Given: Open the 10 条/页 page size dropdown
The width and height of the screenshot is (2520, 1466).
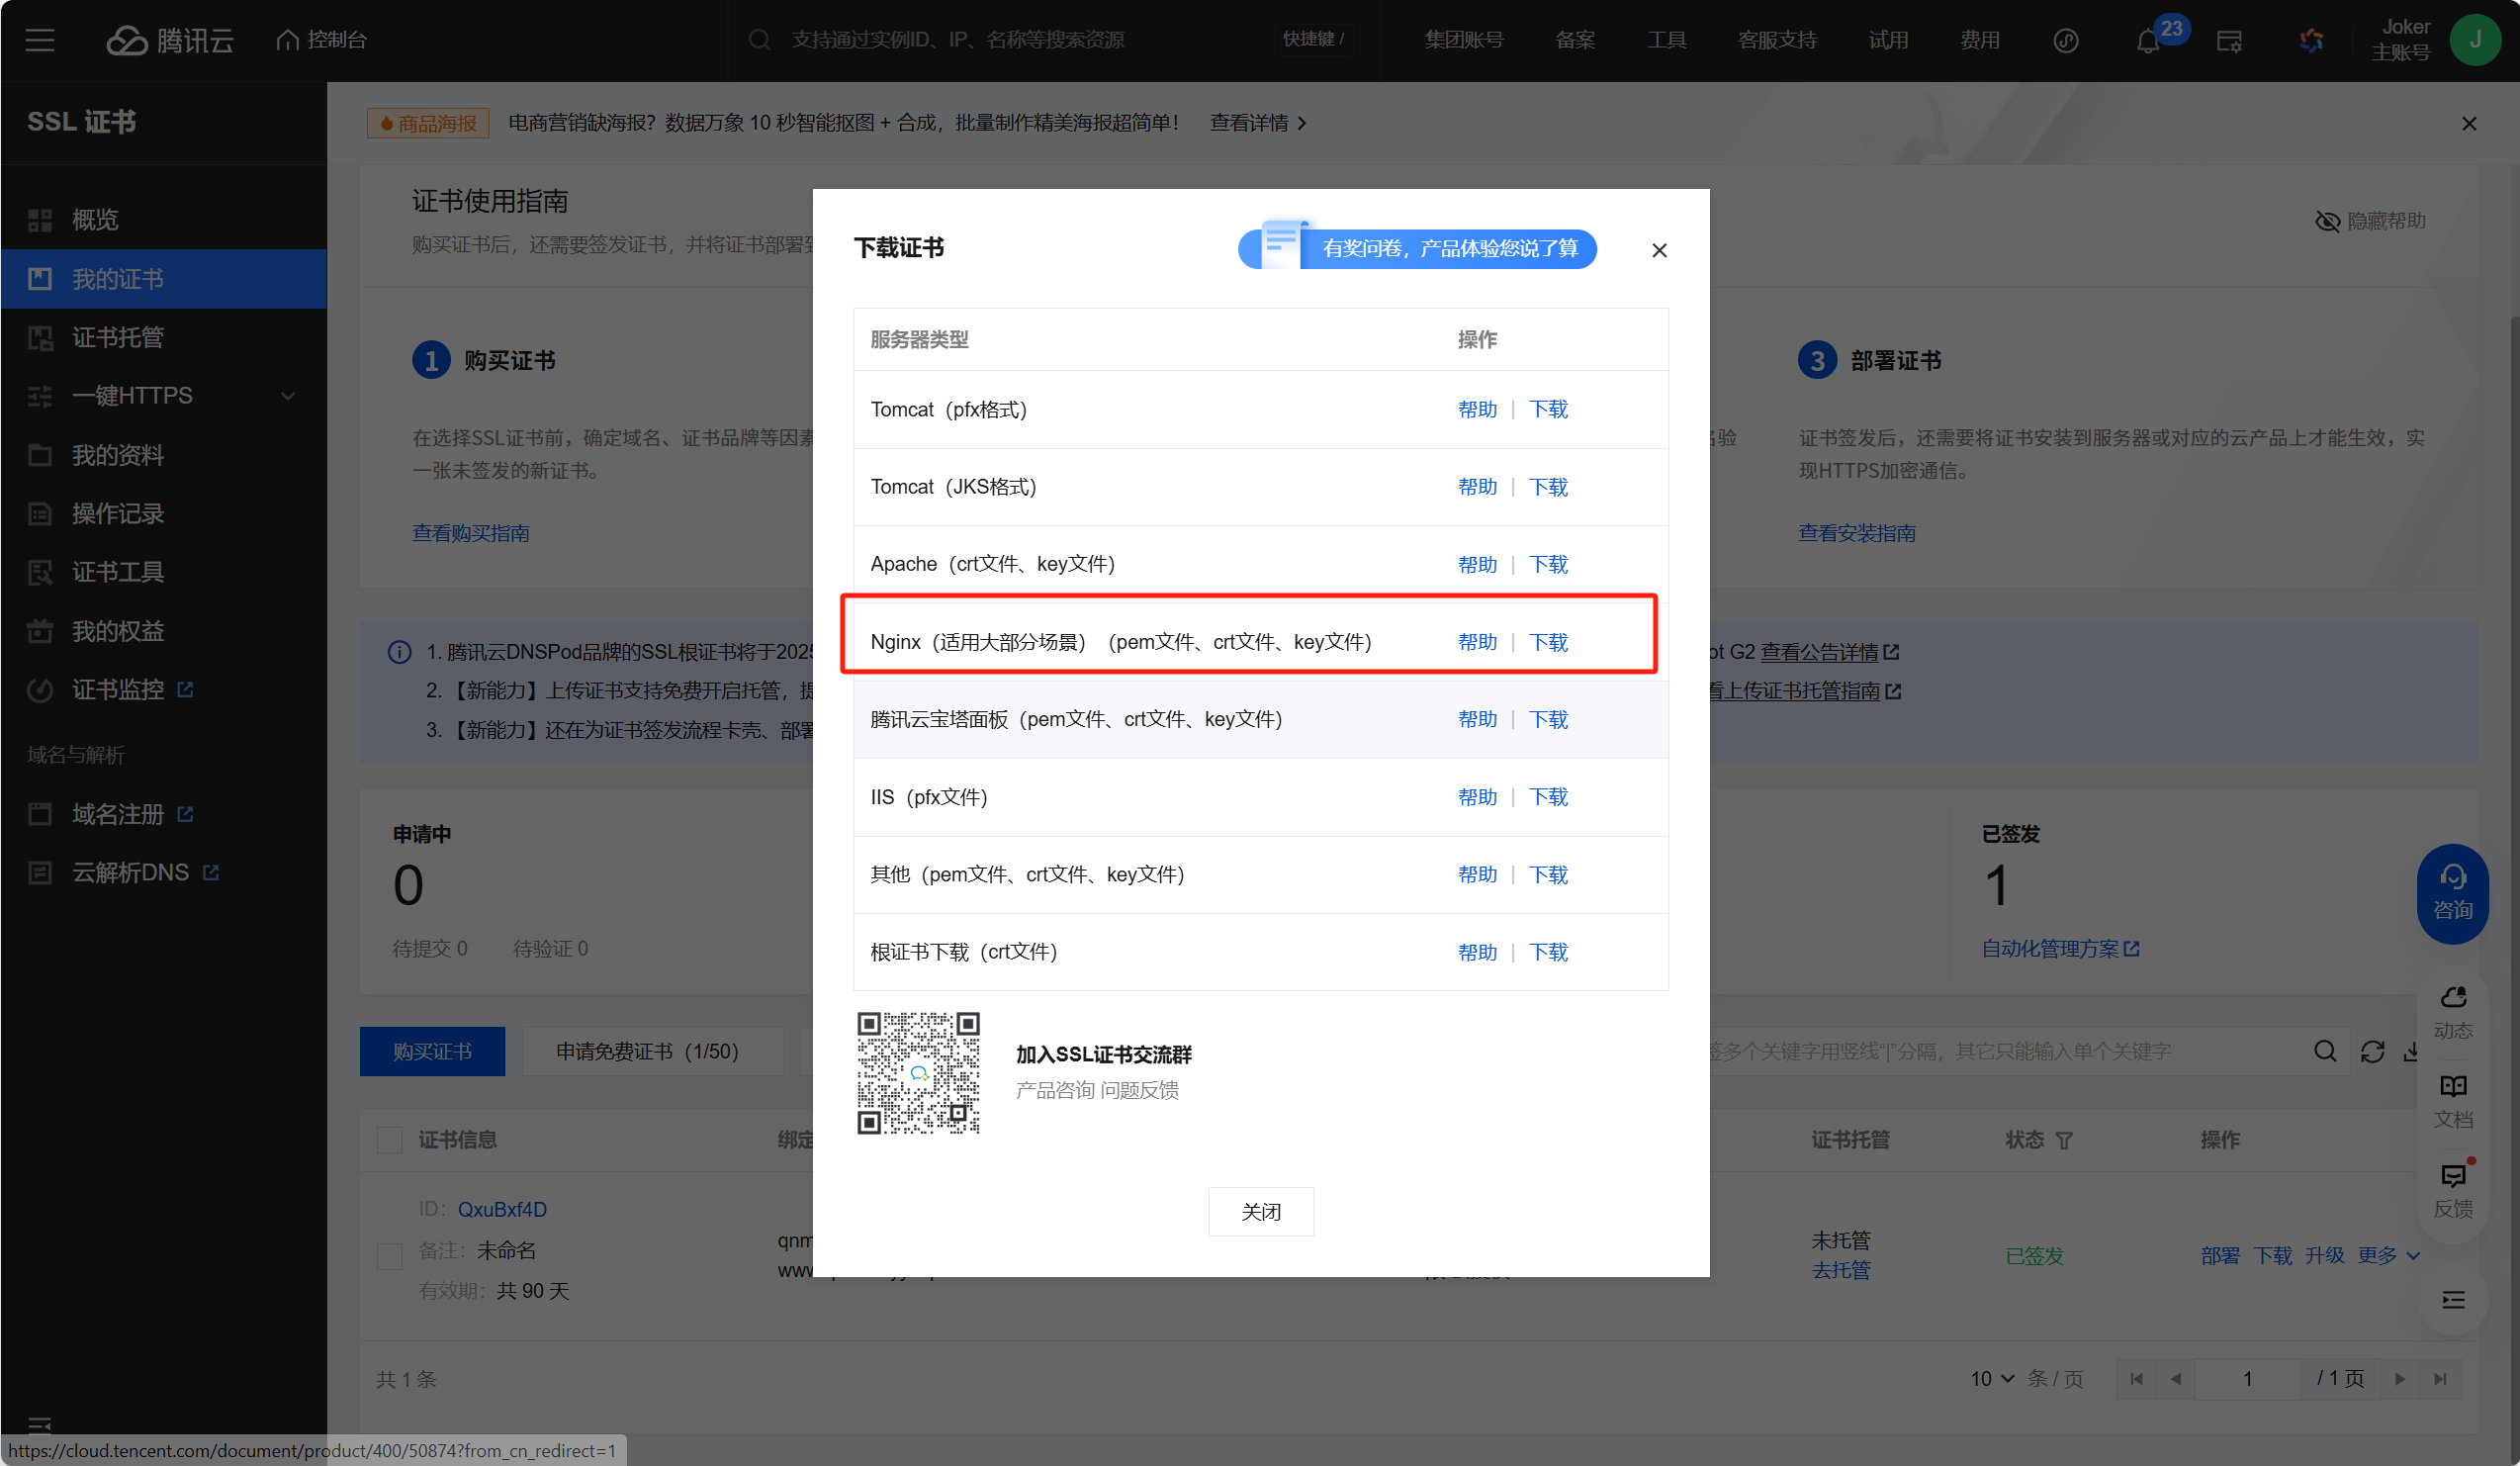Looking at the screenshot, I should coord(1991,1378).
